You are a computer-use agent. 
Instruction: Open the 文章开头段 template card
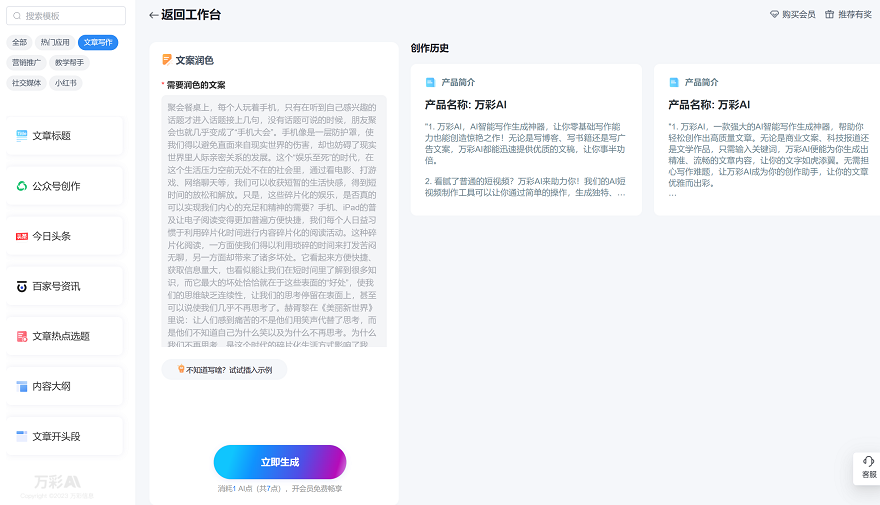pos(65,436)
